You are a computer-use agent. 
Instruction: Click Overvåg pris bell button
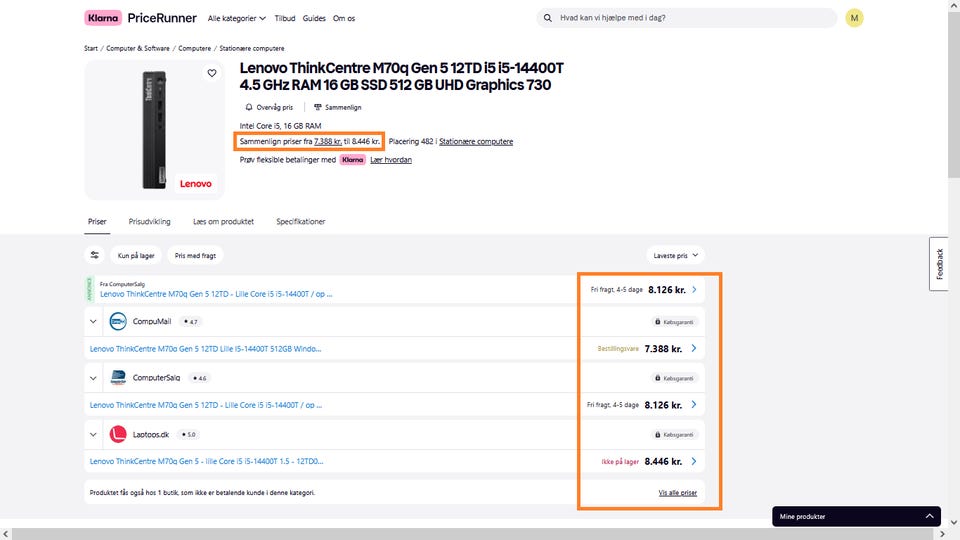coord(269,107)
